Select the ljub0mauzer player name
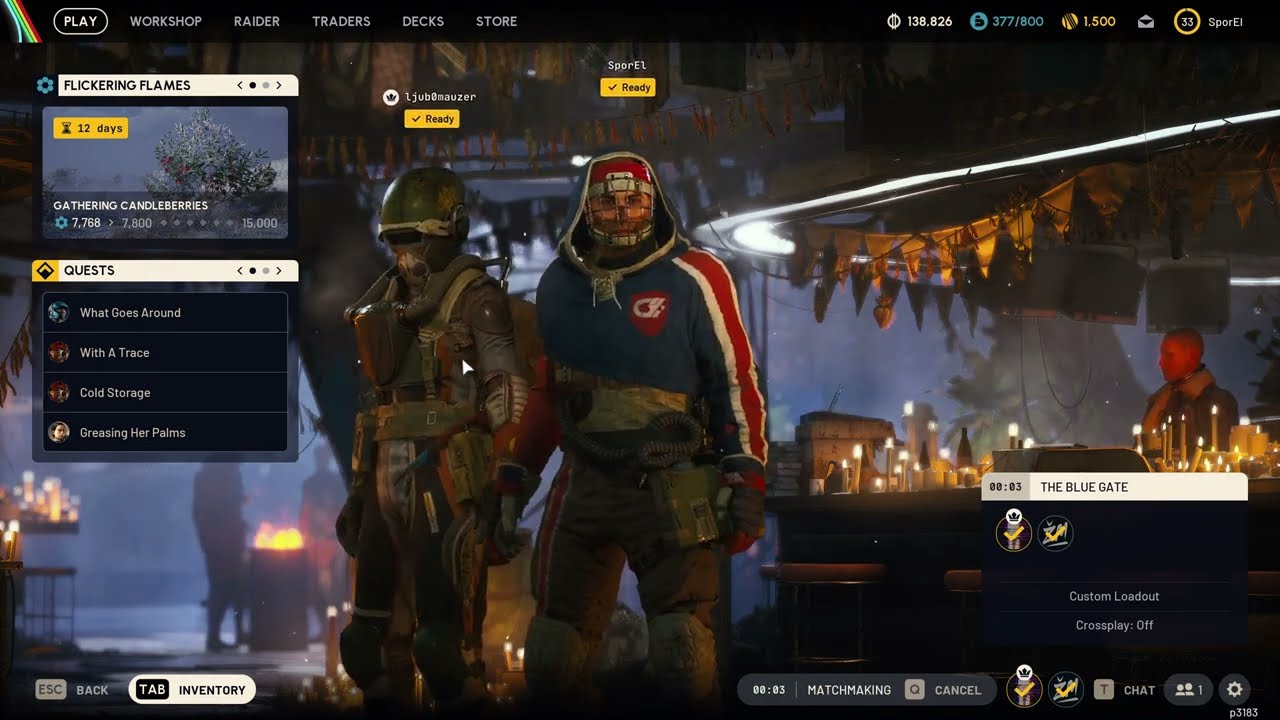 tap(440, 97)
